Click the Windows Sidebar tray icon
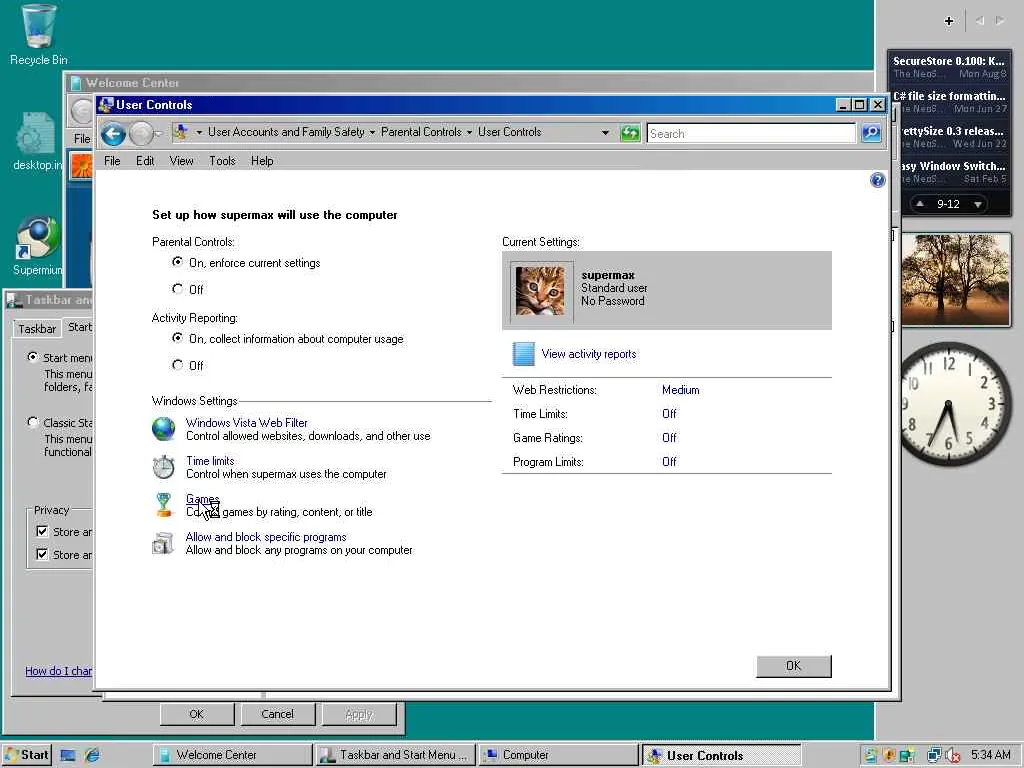The width and height of the screenshot is (1024, 768). tap(871, 756)
